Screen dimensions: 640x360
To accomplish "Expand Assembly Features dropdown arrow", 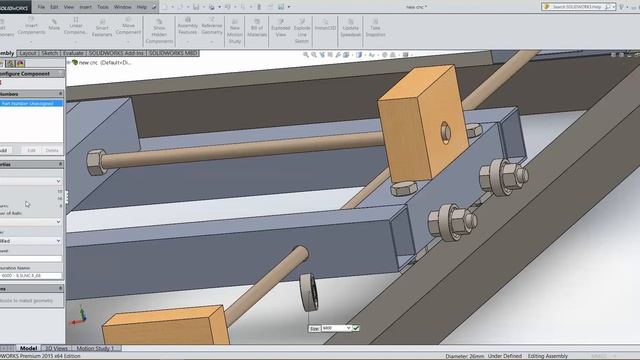I will (188, 41).
